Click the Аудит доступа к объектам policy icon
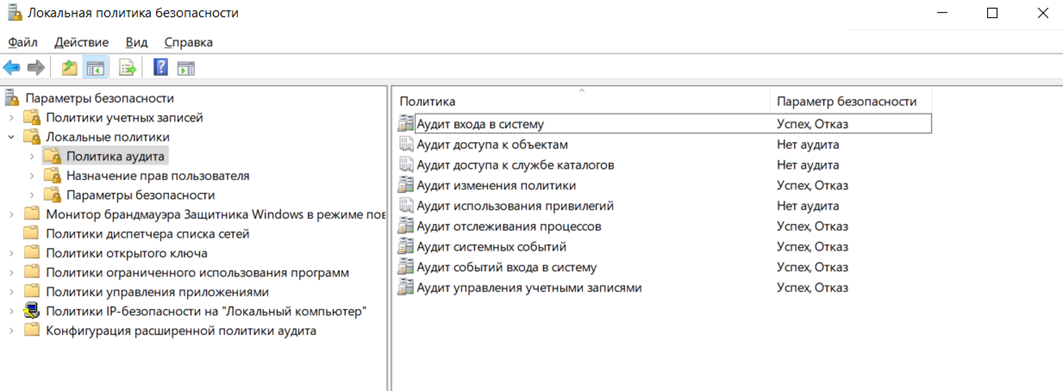The image size is (1063, 391). (405, 144)
